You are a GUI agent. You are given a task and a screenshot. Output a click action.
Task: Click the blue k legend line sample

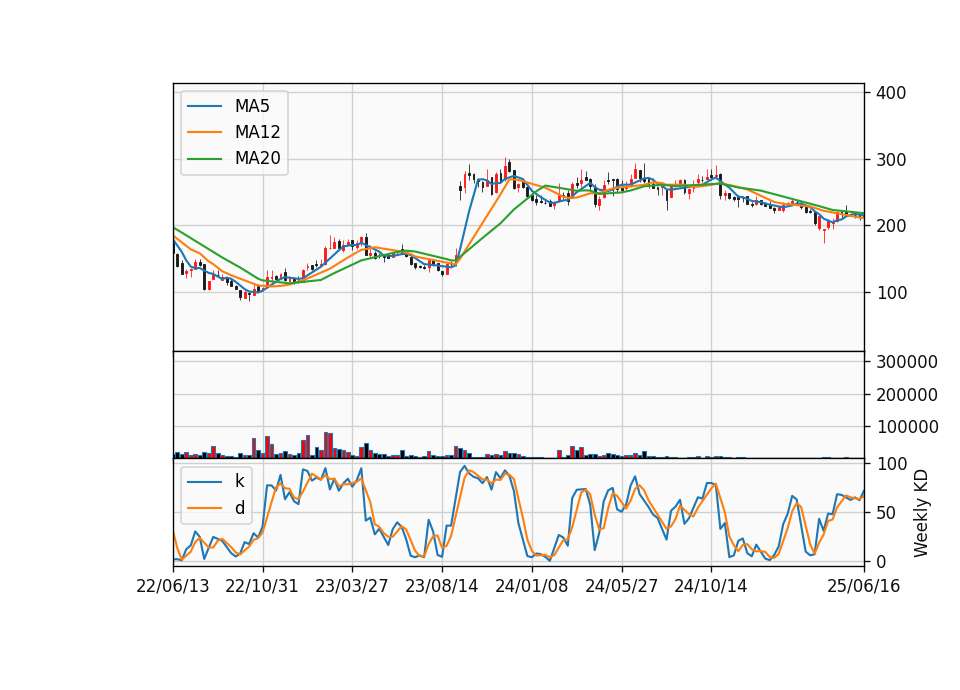tap(204, 482)
